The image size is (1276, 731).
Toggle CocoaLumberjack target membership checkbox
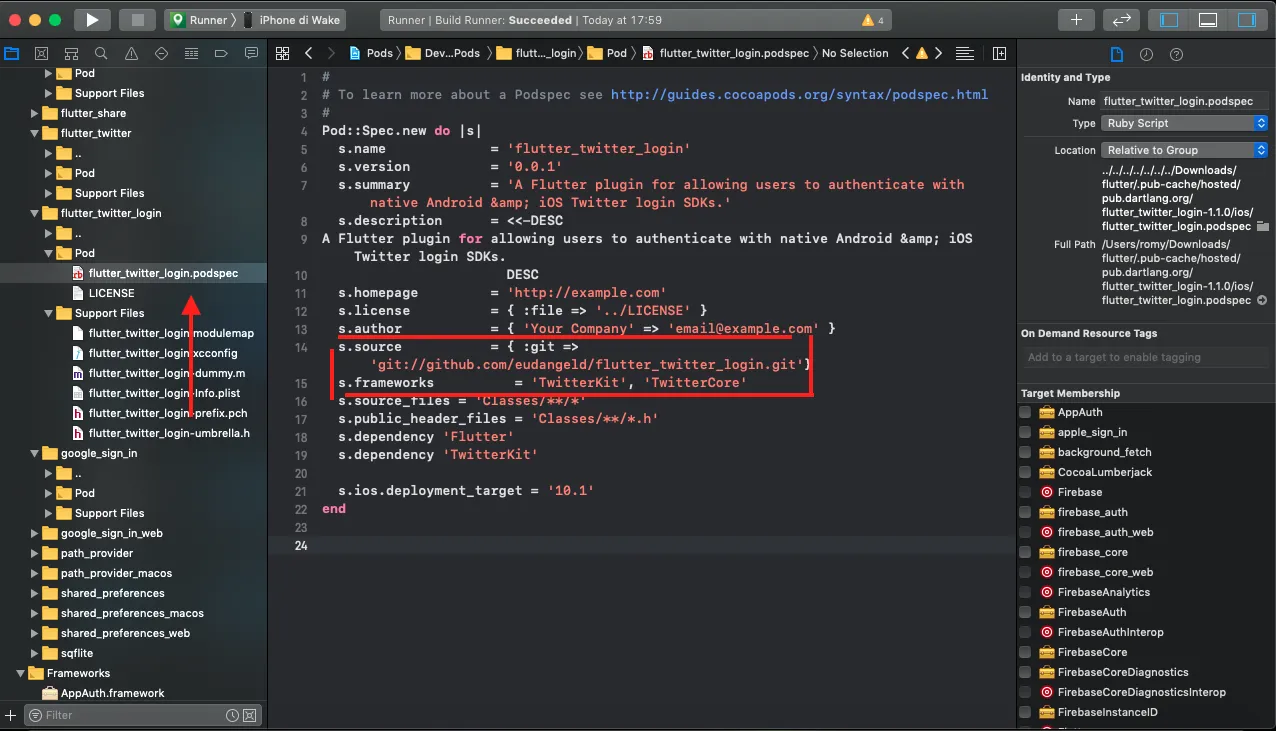click(x=1025, y=472)
